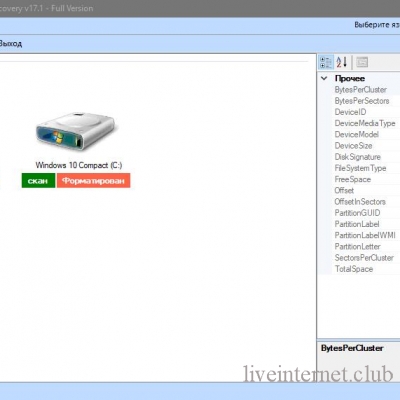This screenshot has height=400, width=400.
Task: Click the red Форматирован button
Action: (93, 181)
